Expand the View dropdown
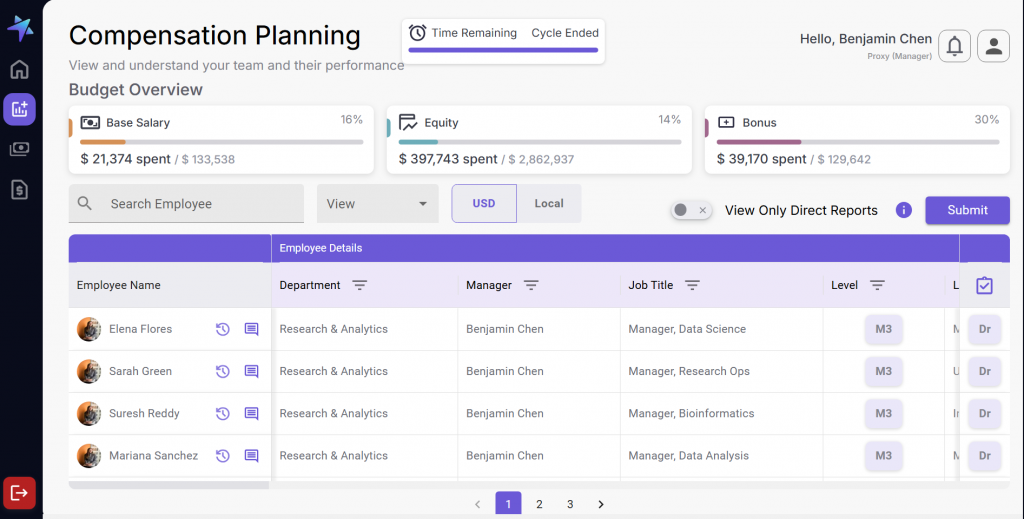Screen dimensions: 1024x519 point(377,204)
